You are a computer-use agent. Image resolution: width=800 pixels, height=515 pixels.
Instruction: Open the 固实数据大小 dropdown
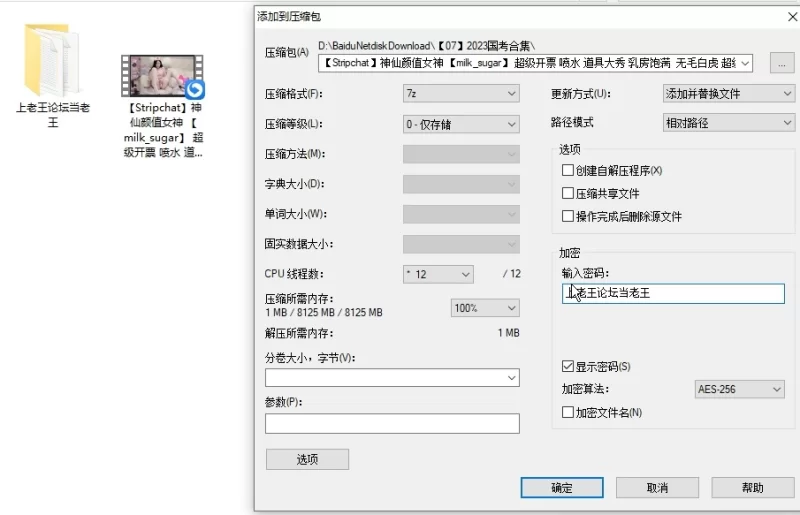[461, 244]
